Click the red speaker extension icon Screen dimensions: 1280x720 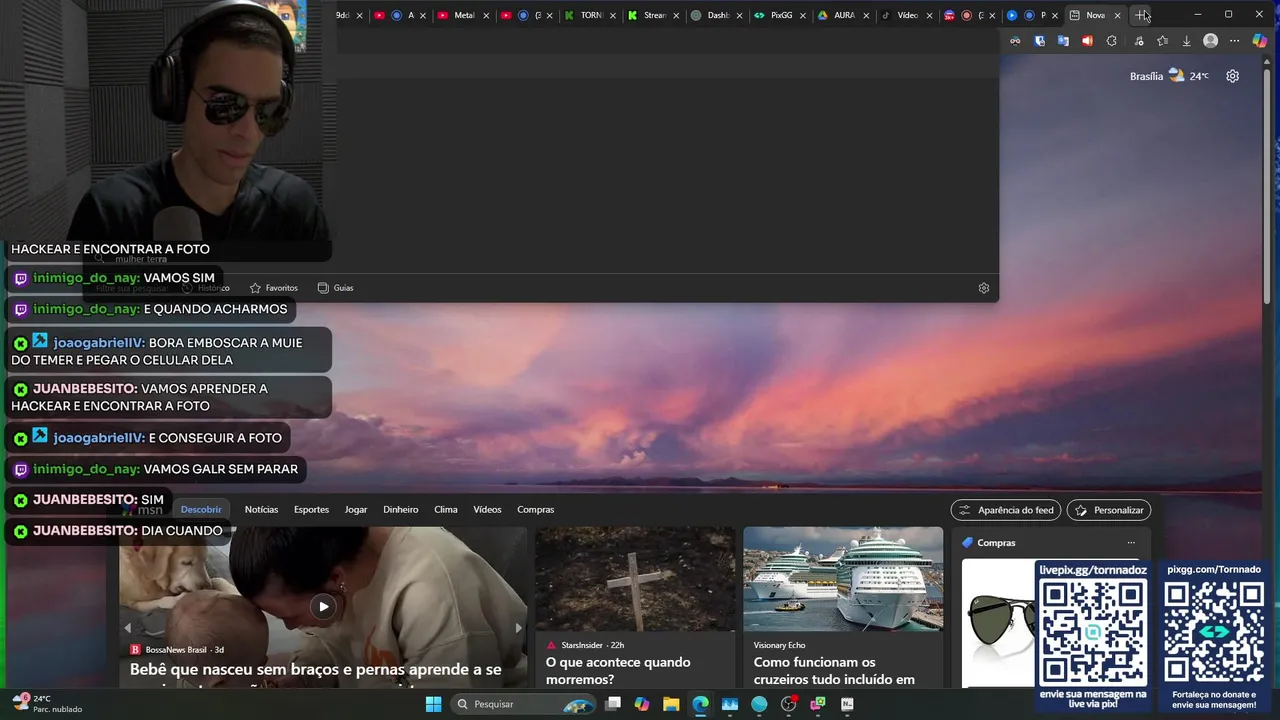click(x=1087, y=41)
